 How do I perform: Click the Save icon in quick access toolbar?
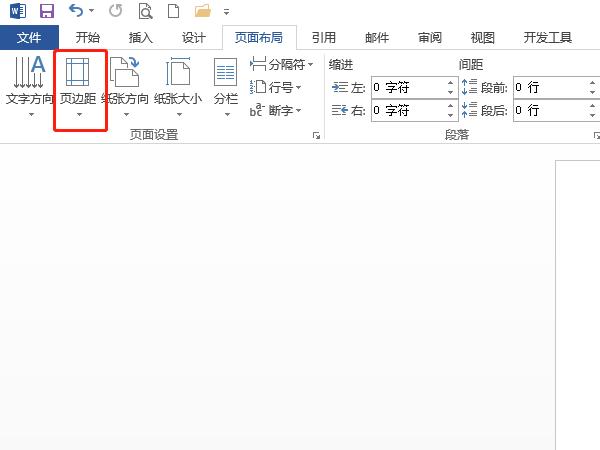46,12
